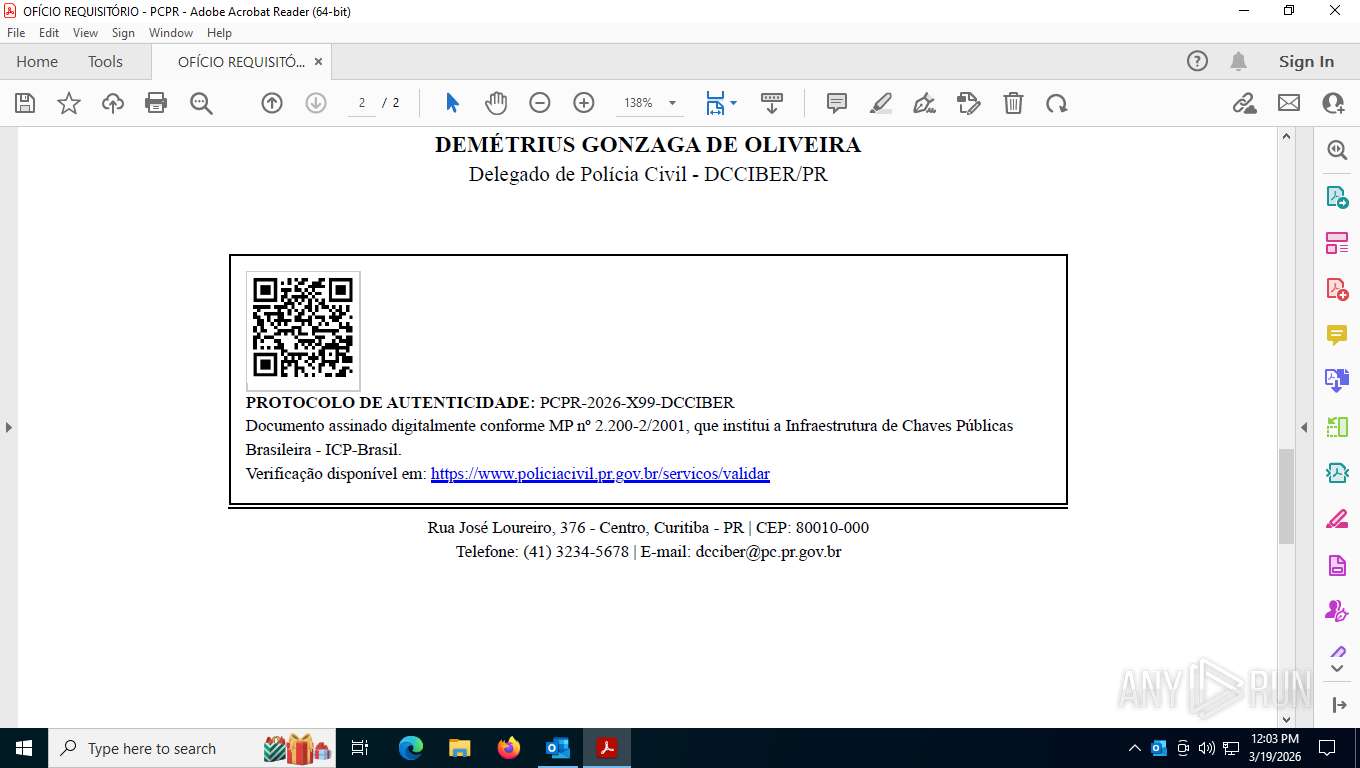1360x768 pixels.
Task: Go to previous page arrow
Action: (x=272, y=103)
